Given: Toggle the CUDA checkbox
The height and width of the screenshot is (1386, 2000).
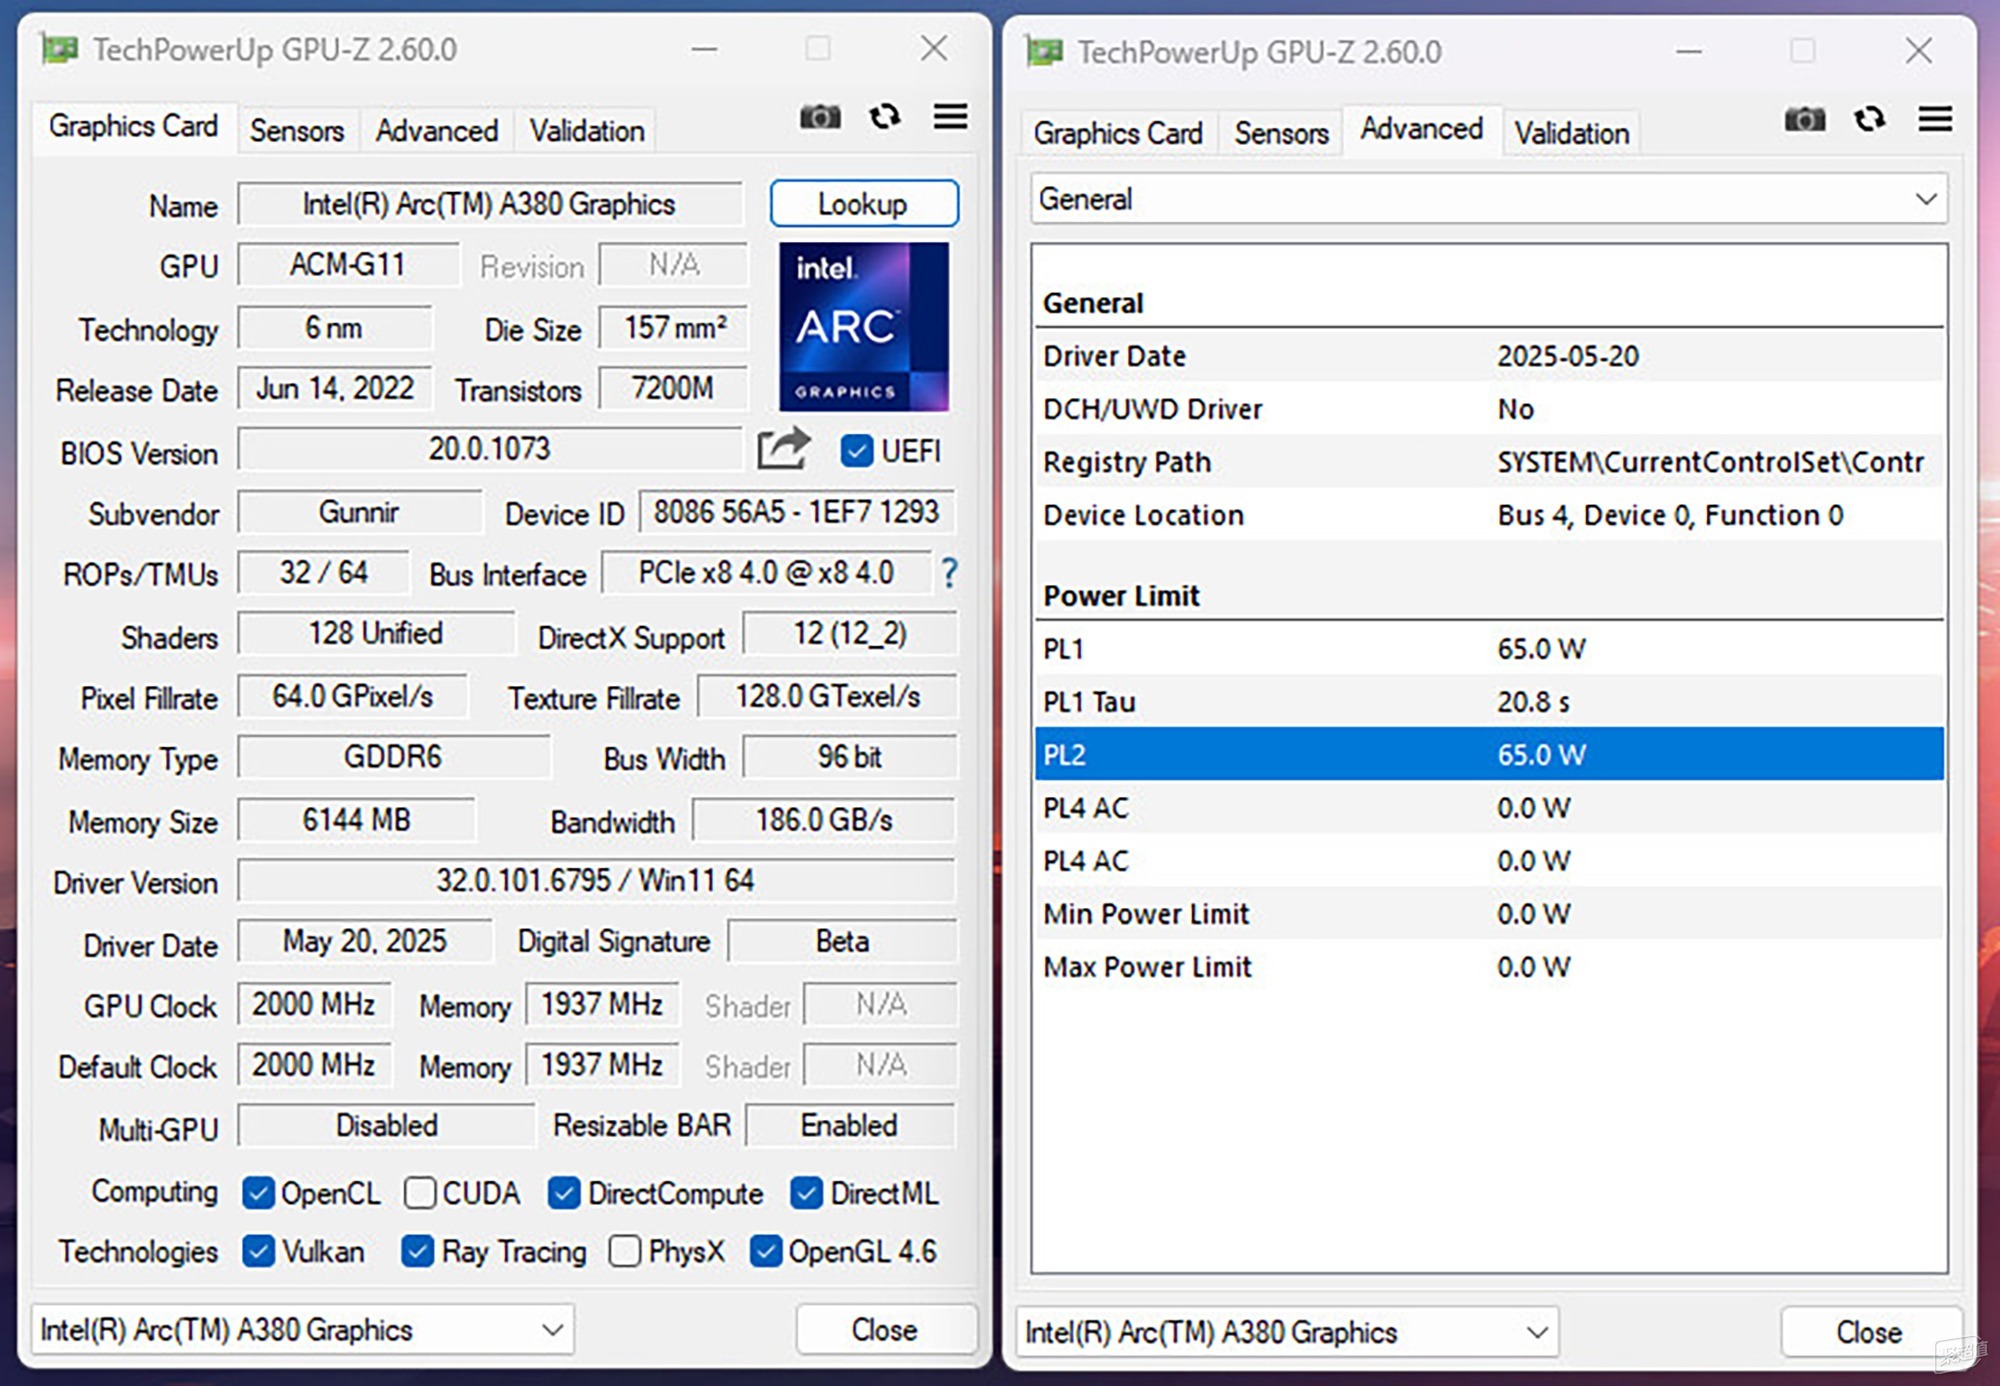Looking at the screenshot, I should [x=420, y=1192].
